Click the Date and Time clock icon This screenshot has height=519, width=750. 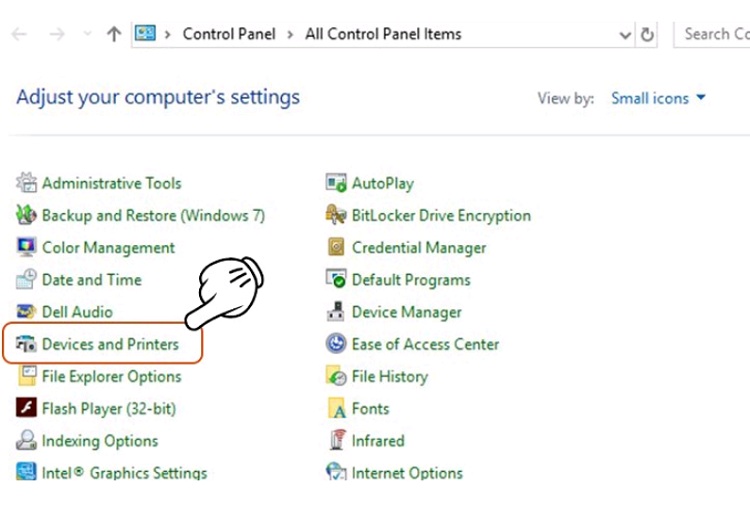pos(26,279)
